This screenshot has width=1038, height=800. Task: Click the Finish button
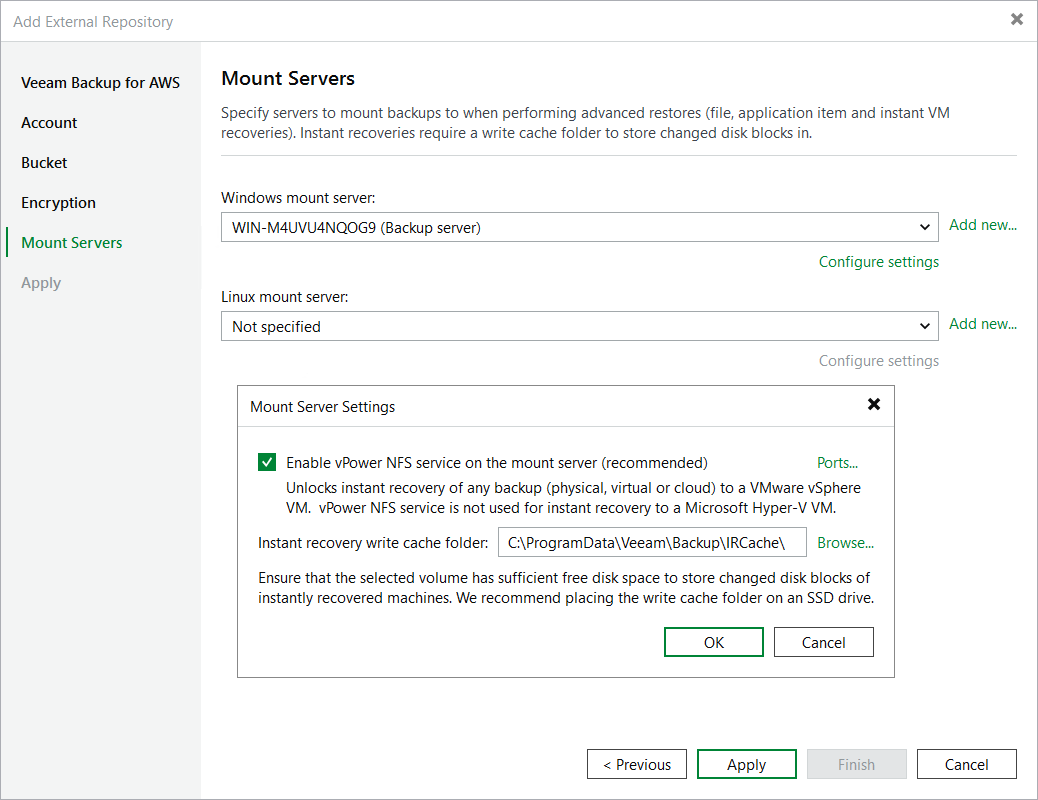pos(857,764)
